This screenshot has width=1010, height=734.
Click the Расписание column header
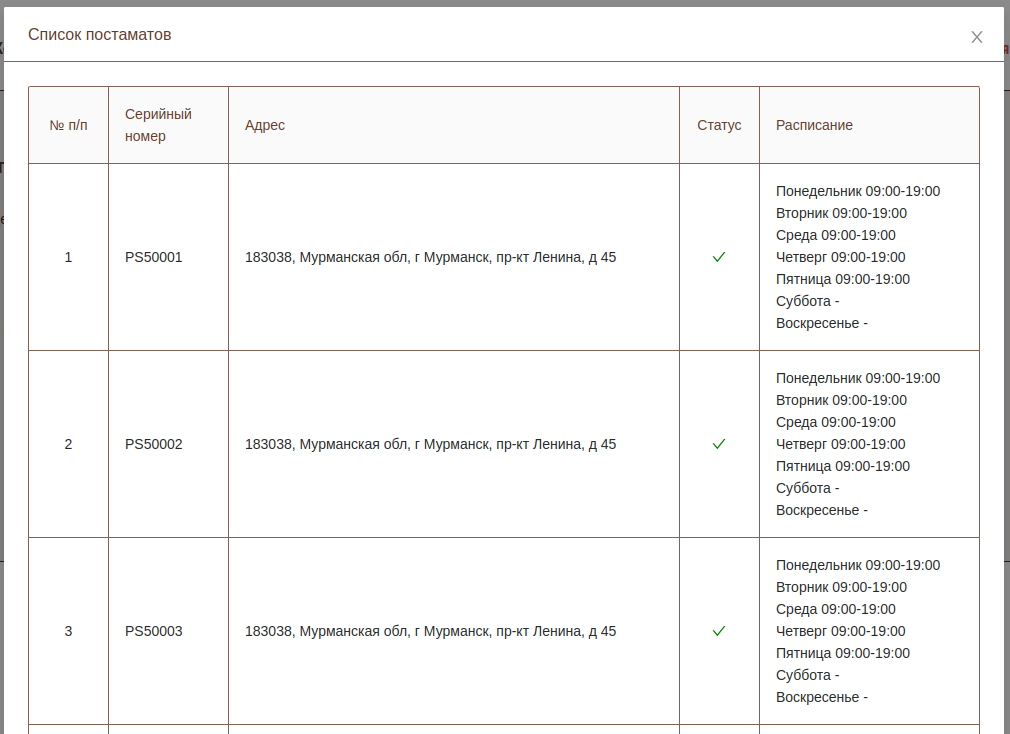tap(814, 125)
